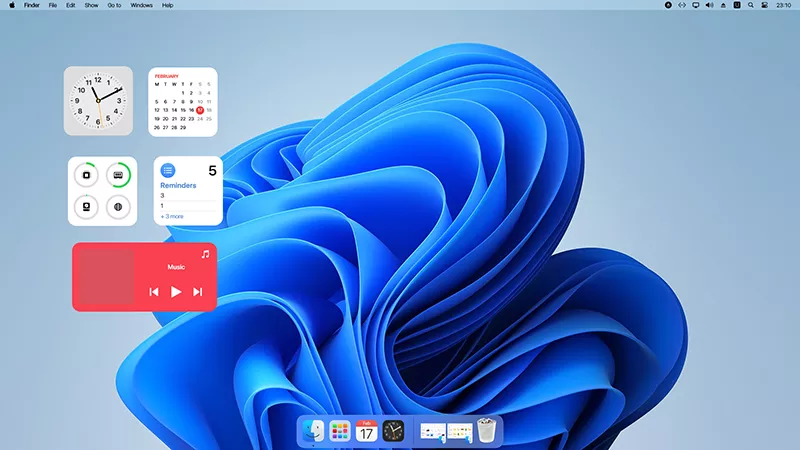Screen dimensions: 800x450
Task: Open reminder item labeled 3
Action: click(x=162, y=195)
